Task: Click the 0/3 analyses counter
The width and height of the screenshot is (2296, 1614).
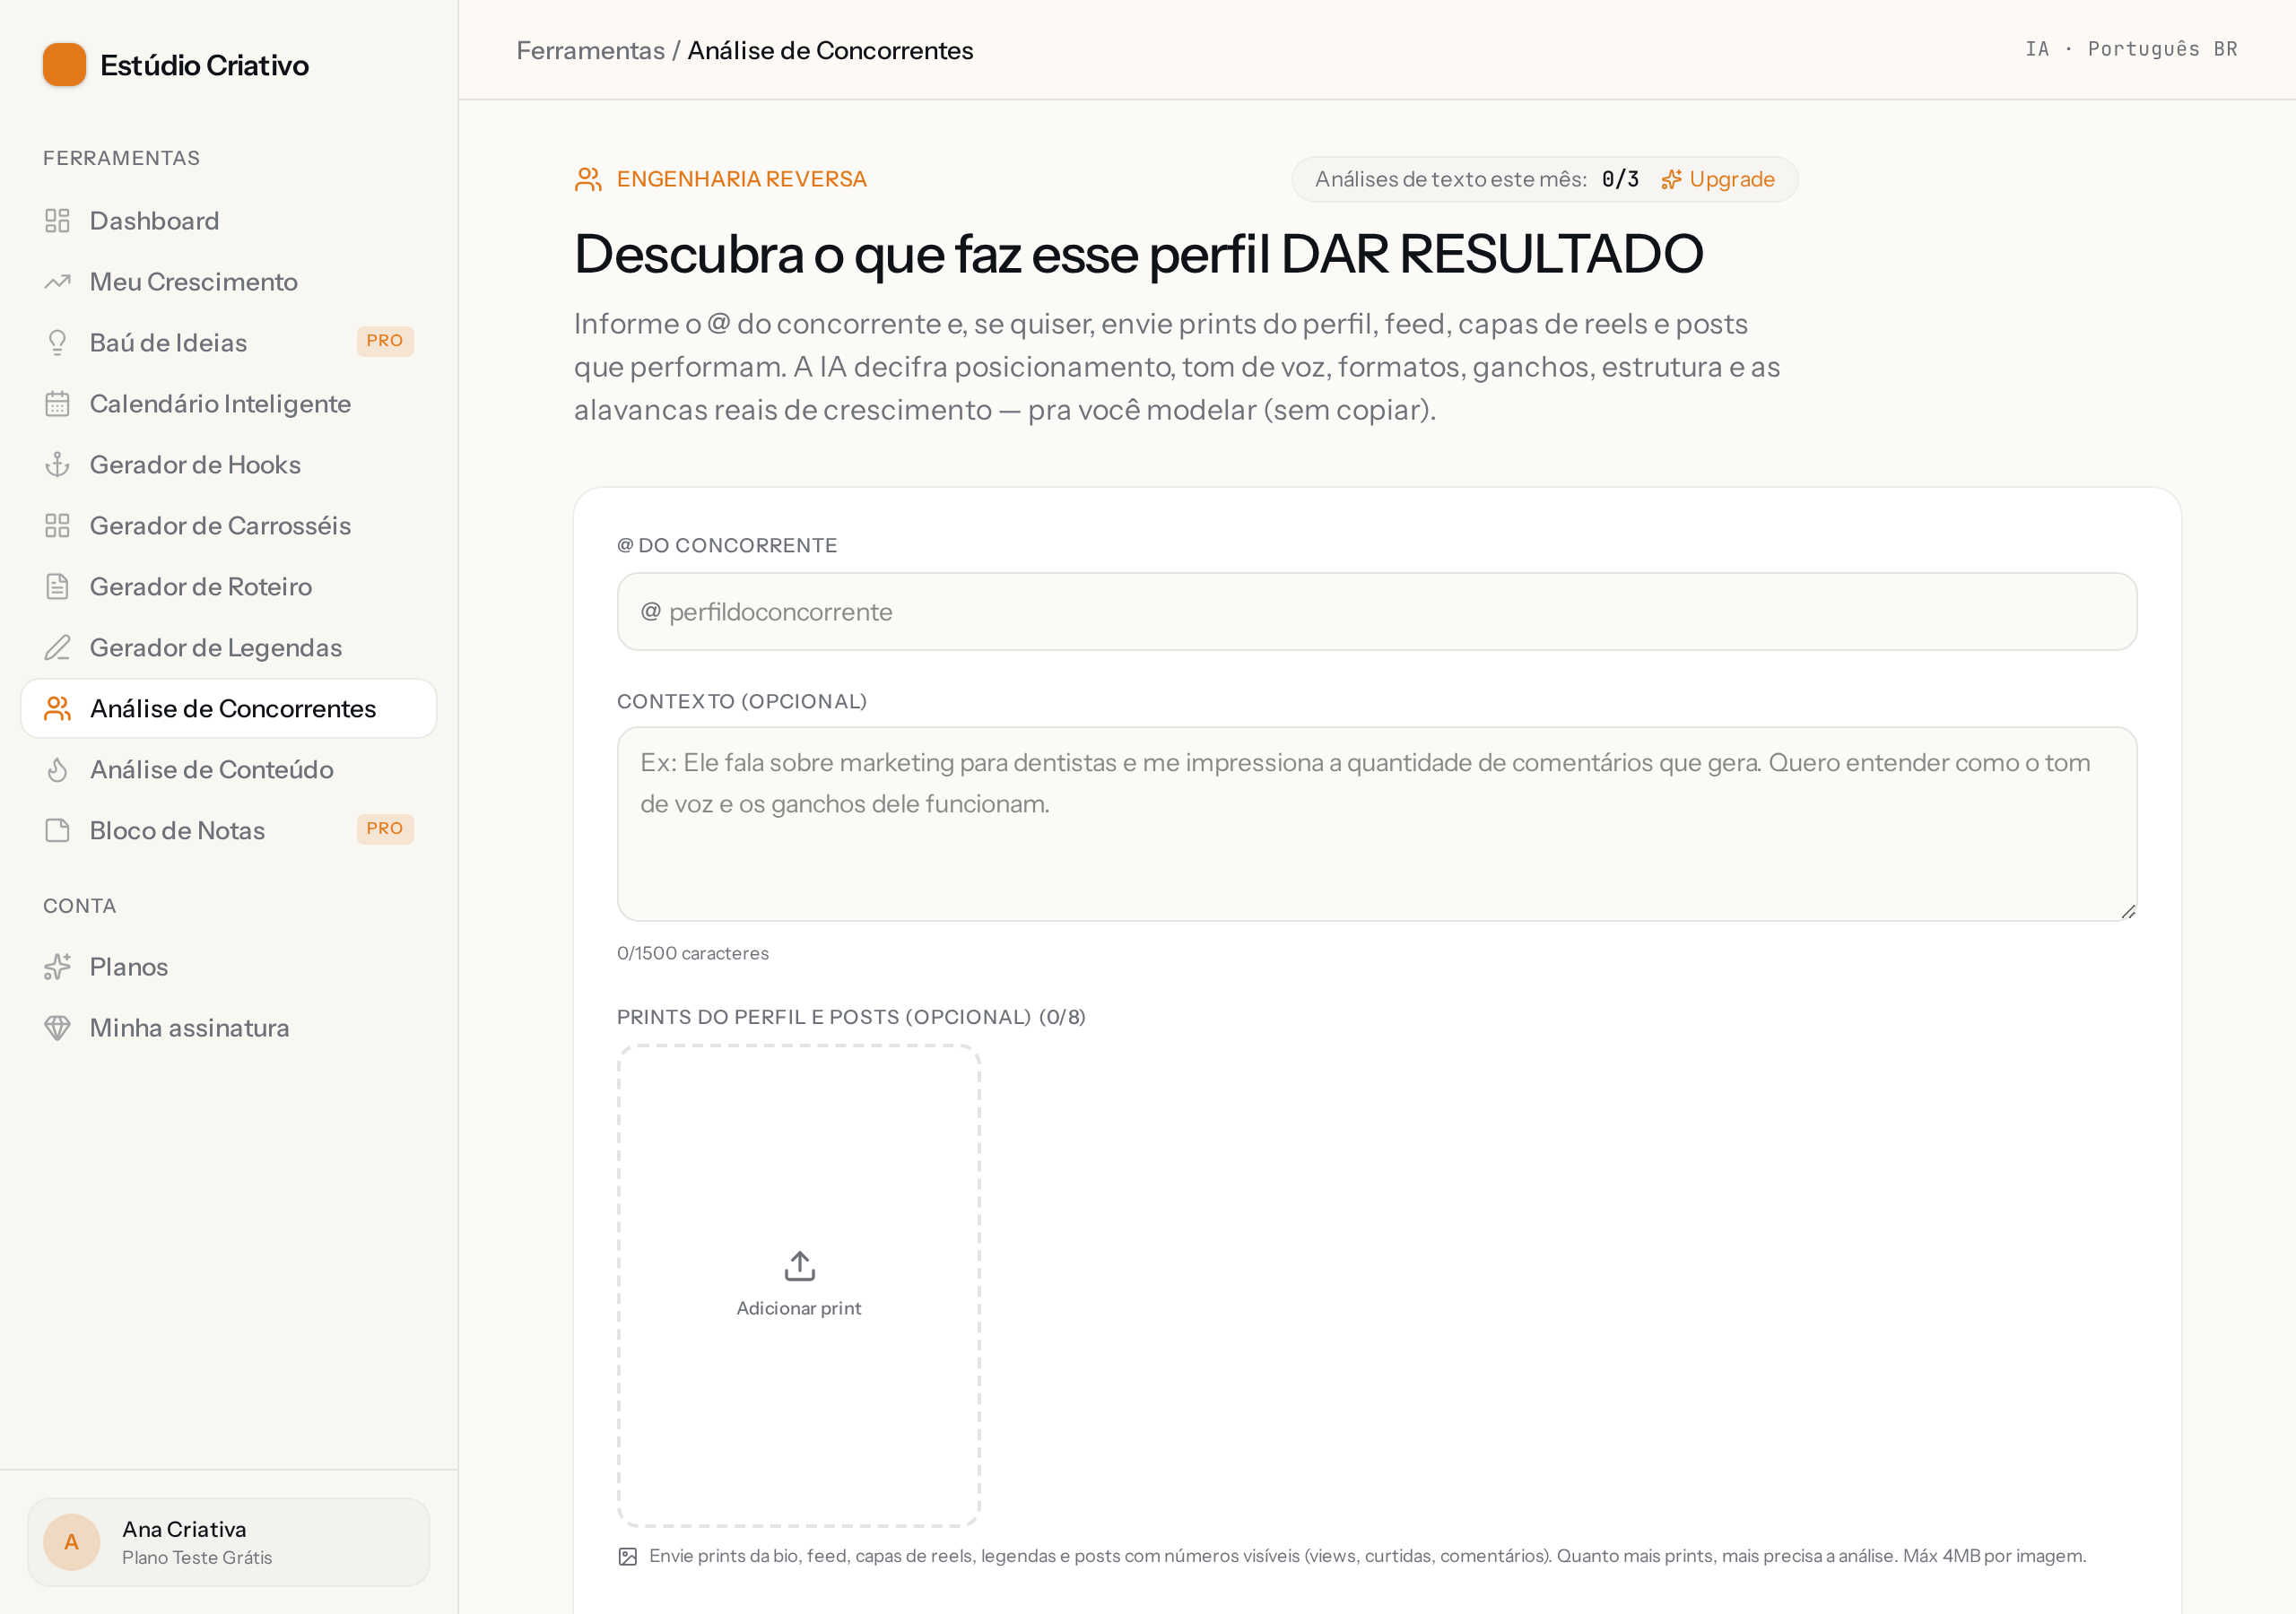Action: [1620, 180]
